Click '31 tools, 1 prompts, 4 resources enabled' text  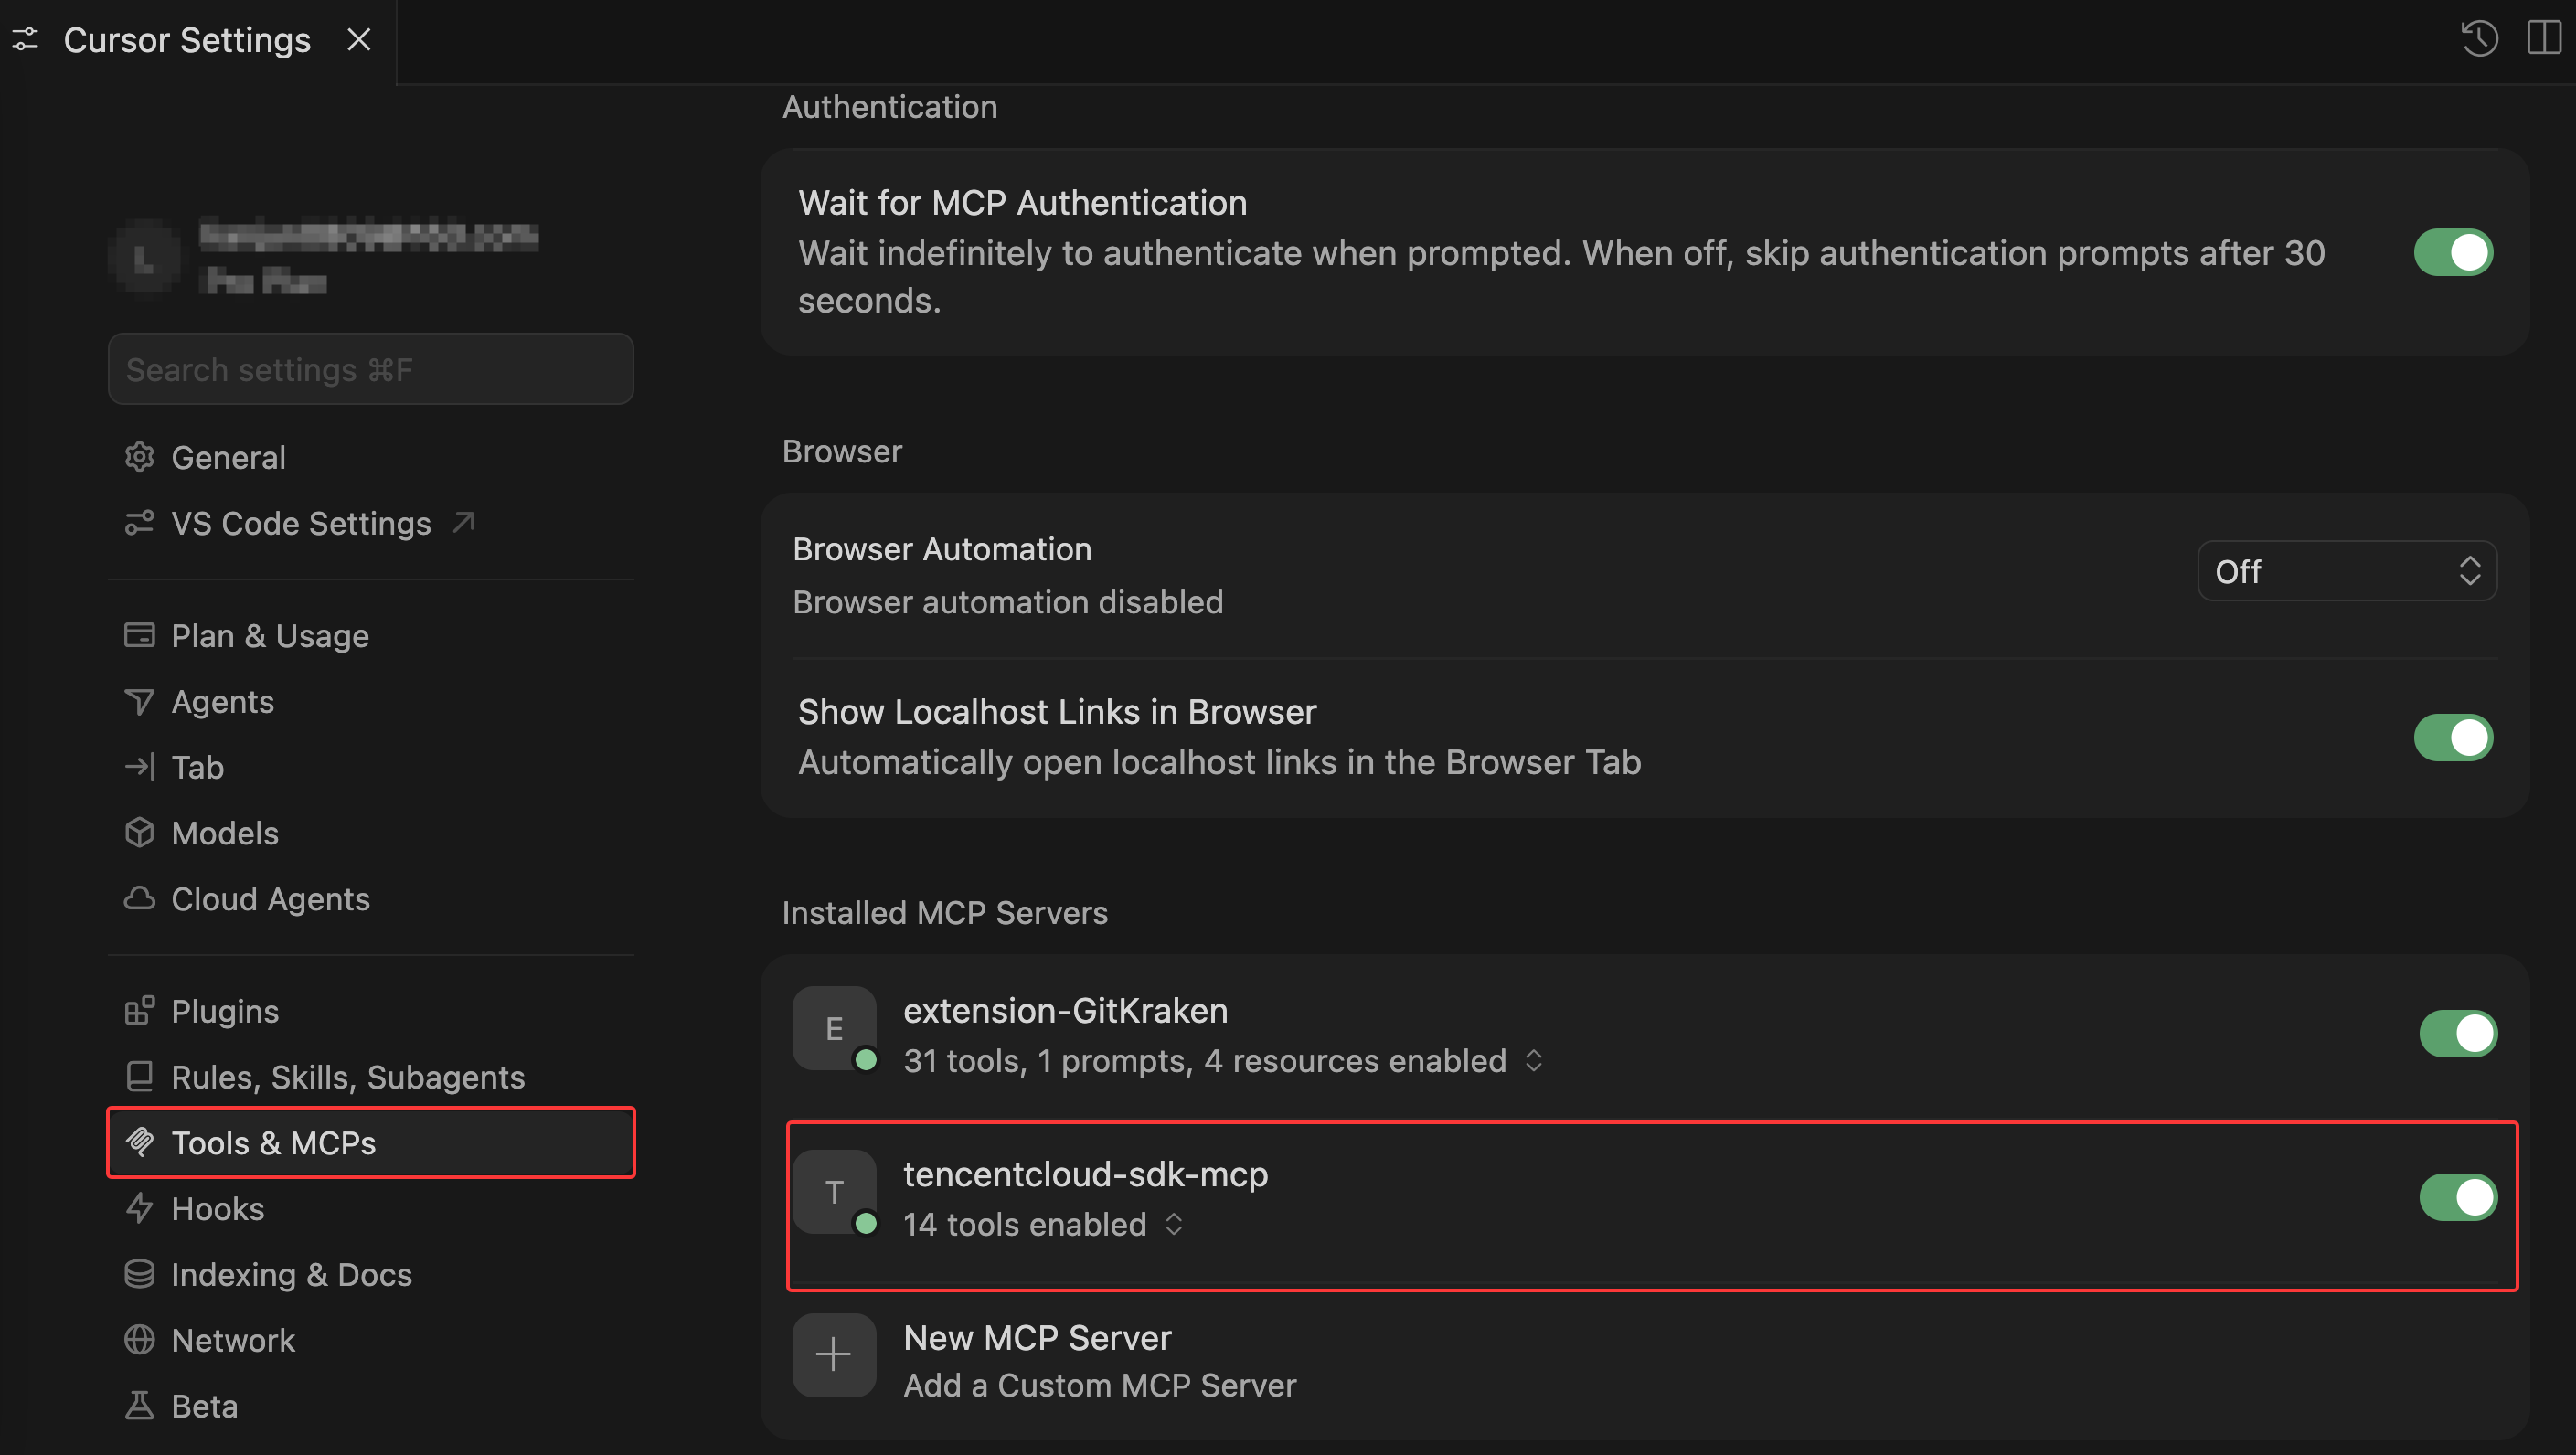click(1204, 1061)
